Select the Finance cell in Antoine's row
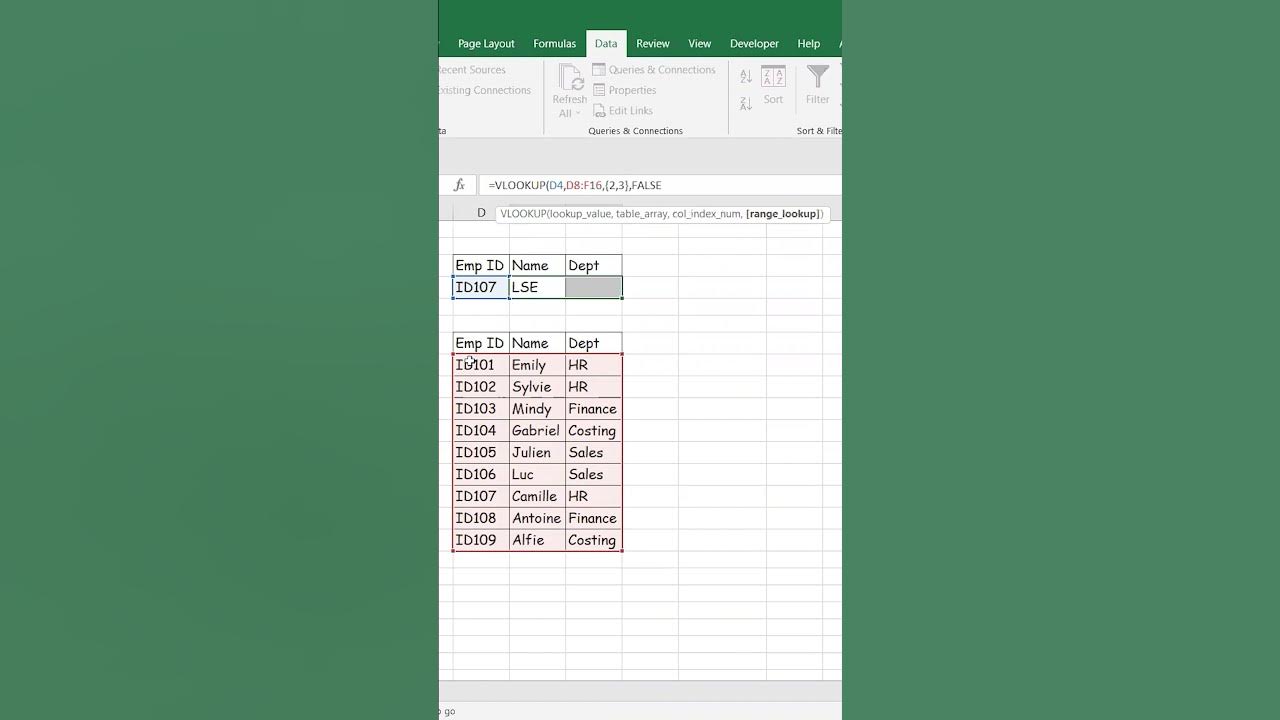Viewport: 1280px width, 720px height. point(593,519)
